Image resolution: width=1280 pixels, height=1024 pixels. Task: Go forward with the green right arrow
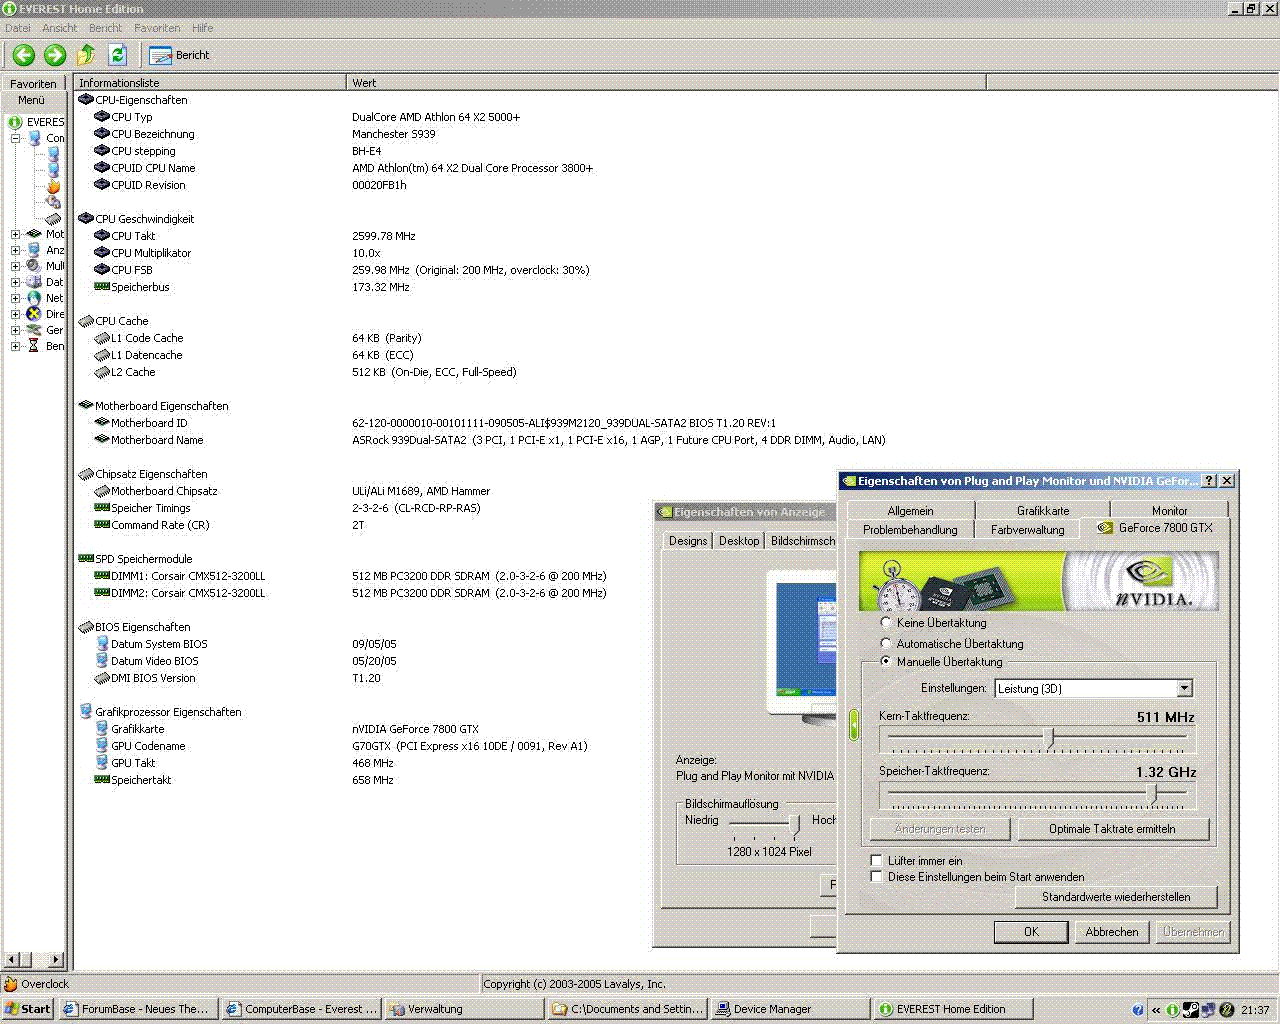point(55,55)
